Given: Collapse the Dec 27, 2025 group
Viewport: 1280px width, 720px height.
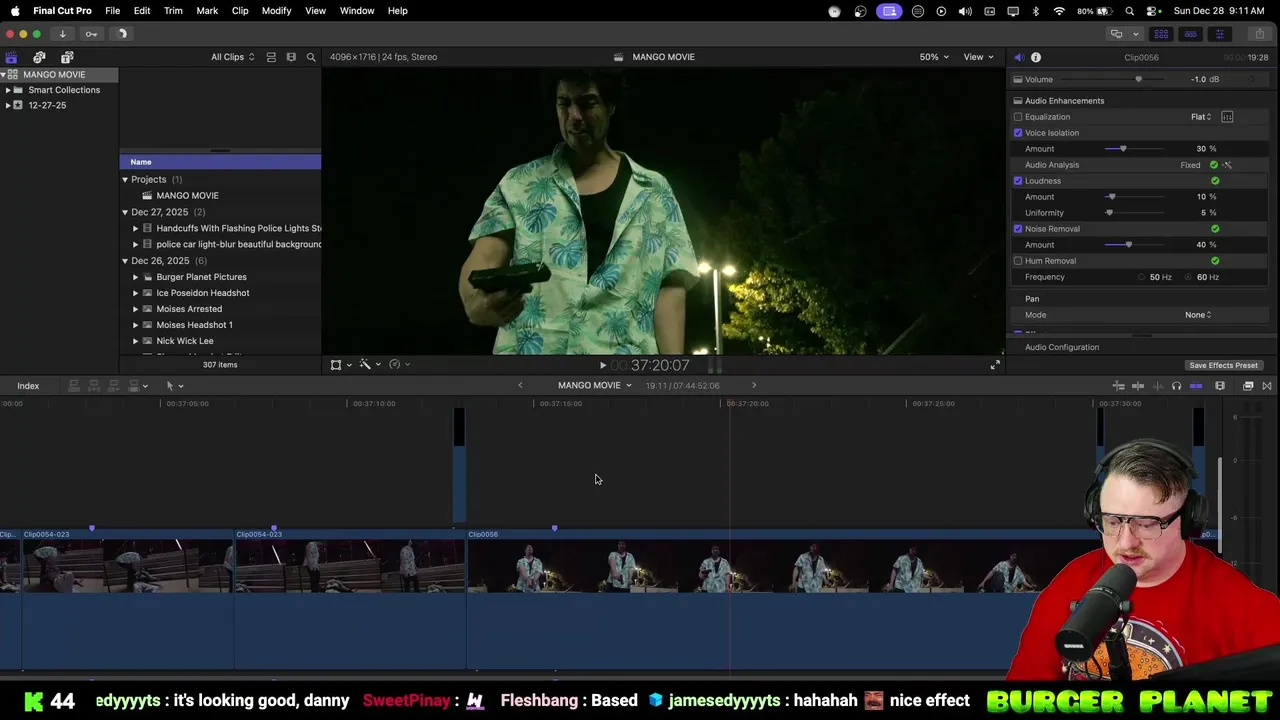Looking at the screenshot, I should tap(125, 212).
